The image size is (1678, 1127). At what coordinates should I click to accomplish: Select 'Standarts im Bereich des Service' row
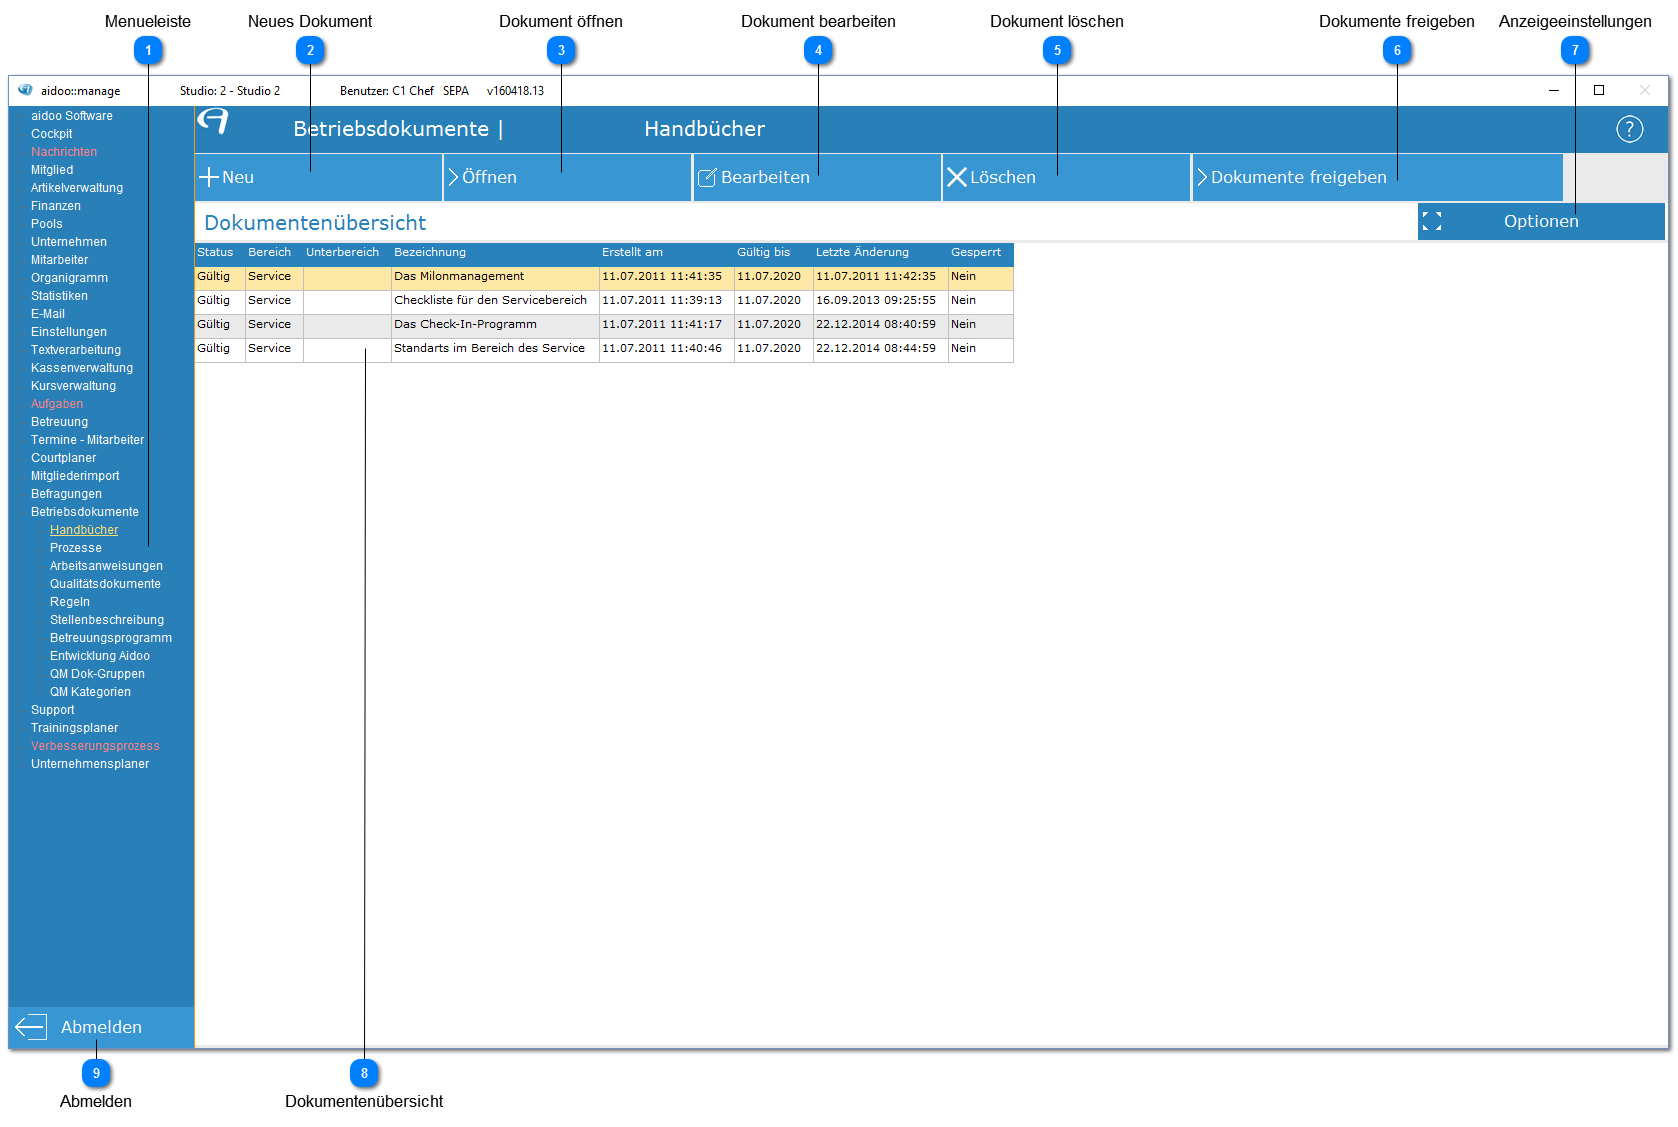pyautogui.click(x=604, y=349)
